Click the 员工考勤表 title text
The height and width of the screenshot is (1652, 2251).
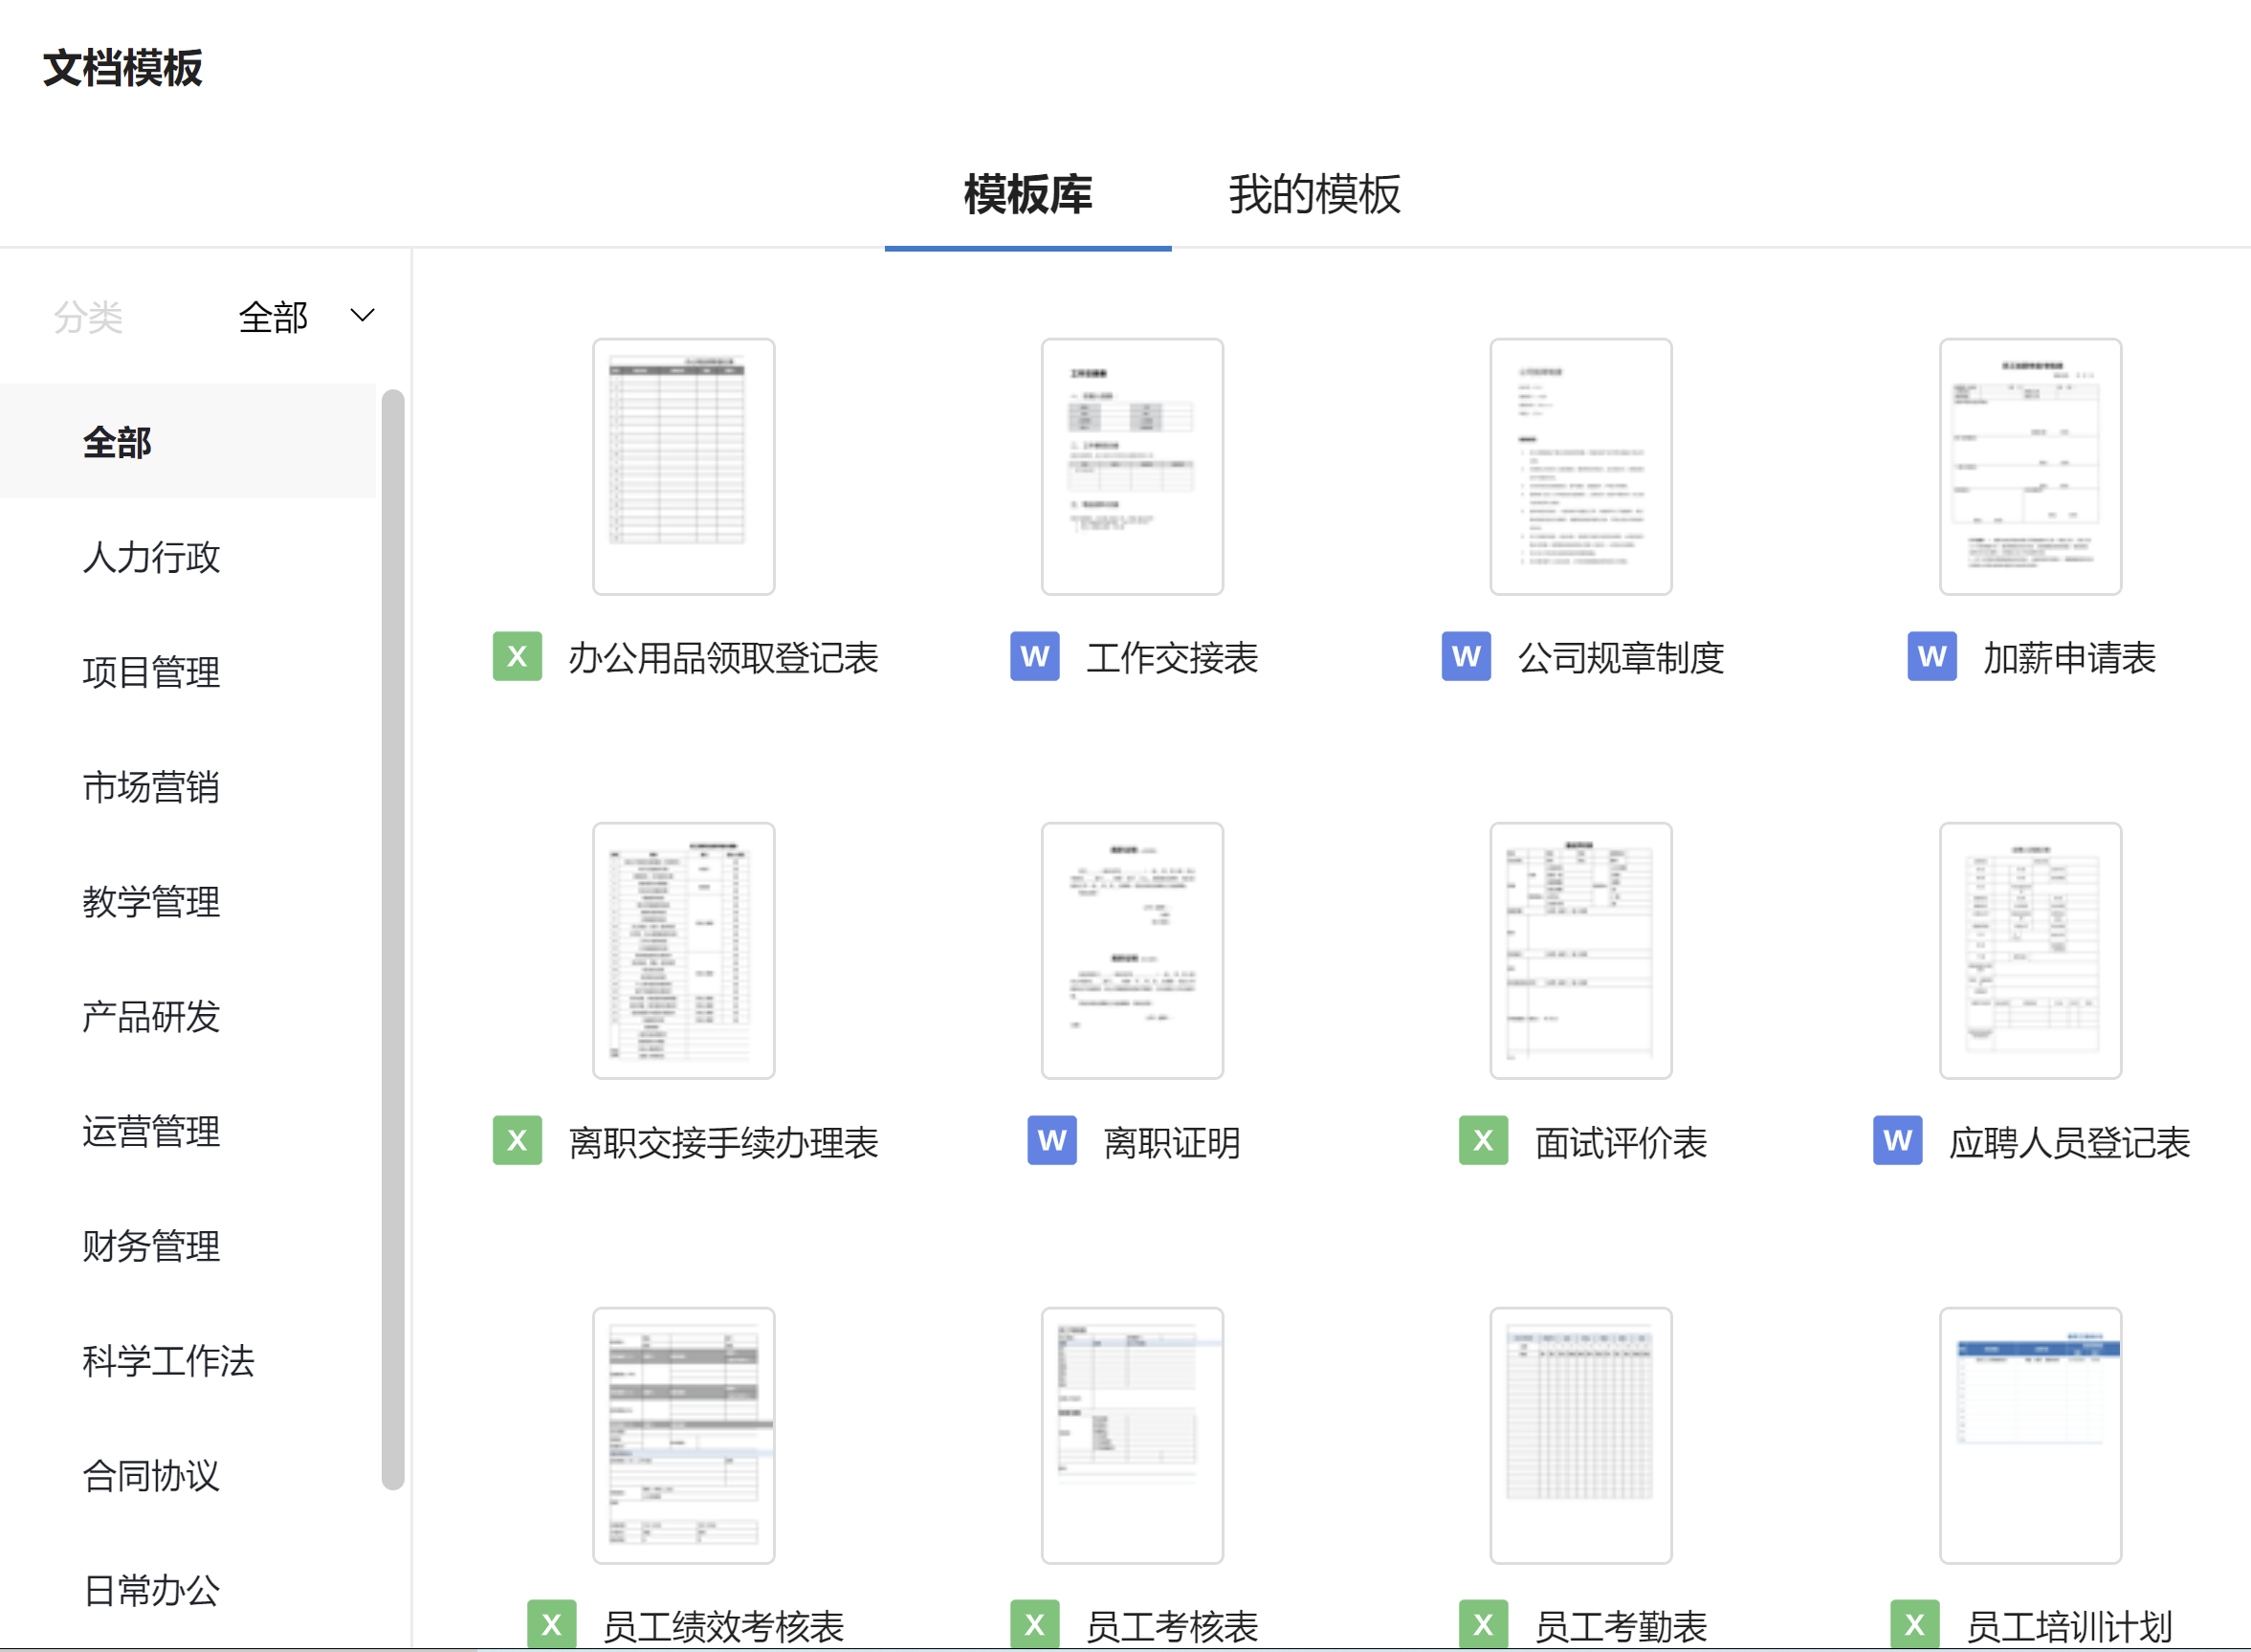pyautogui.click(x=1621, y=1626)
